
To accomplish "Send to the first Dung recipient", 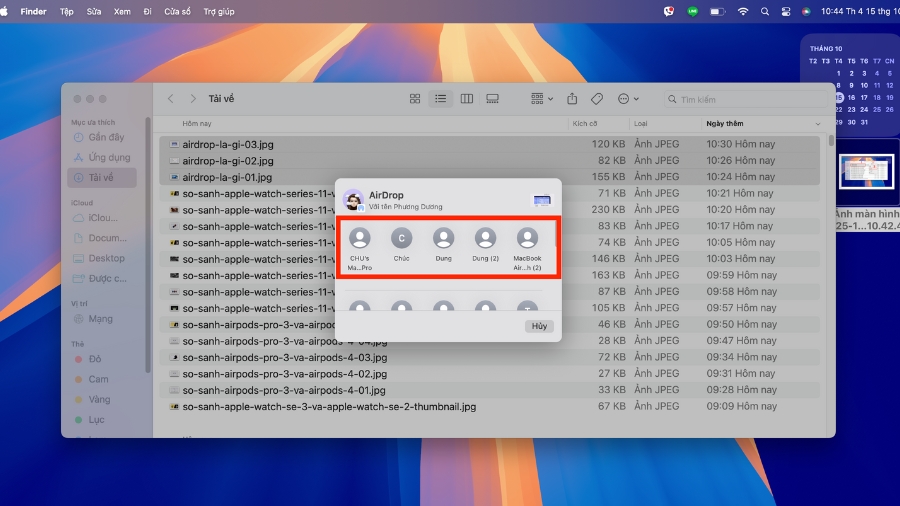I will coord(444,239).
